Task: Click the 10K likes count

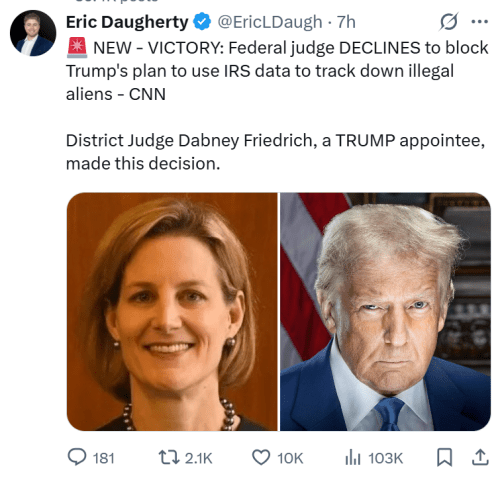Action: tap(290, 458)
